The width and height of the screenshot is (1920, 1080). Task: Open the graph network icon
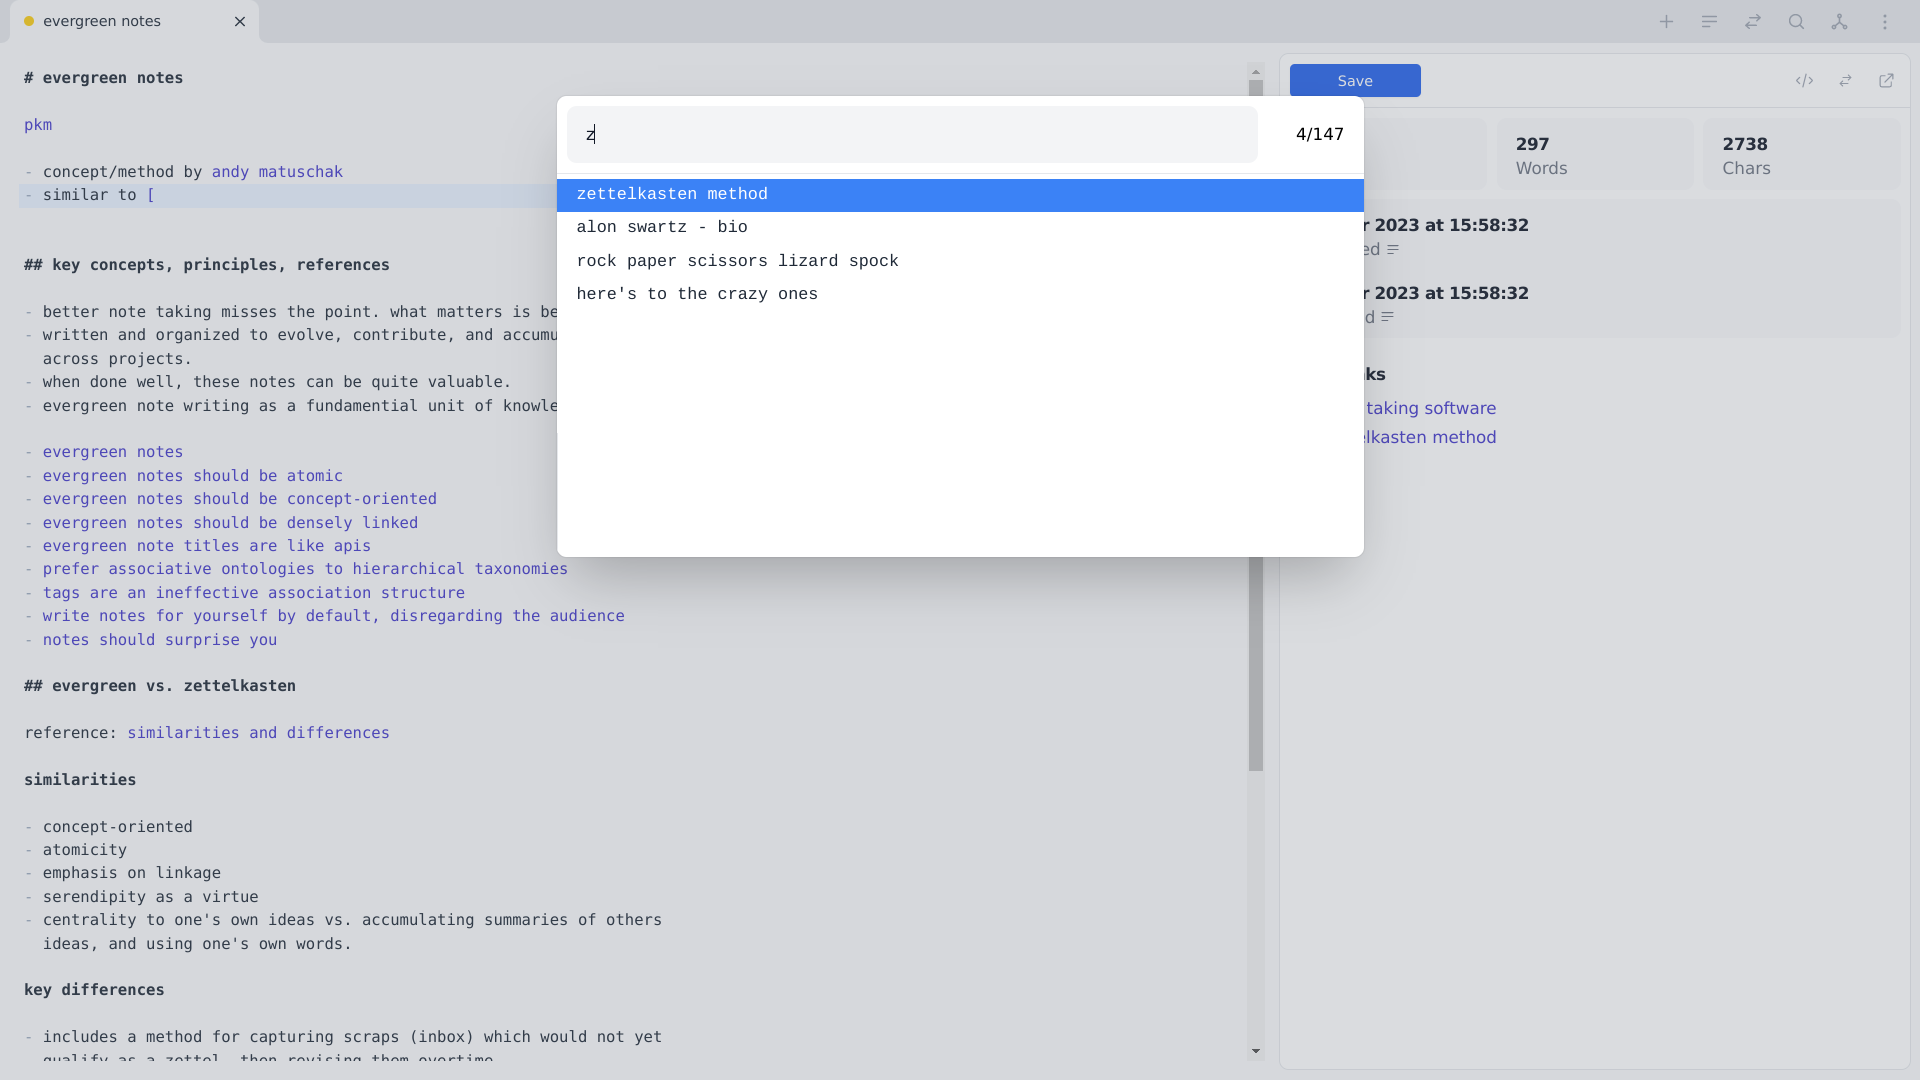(1839, 21)
